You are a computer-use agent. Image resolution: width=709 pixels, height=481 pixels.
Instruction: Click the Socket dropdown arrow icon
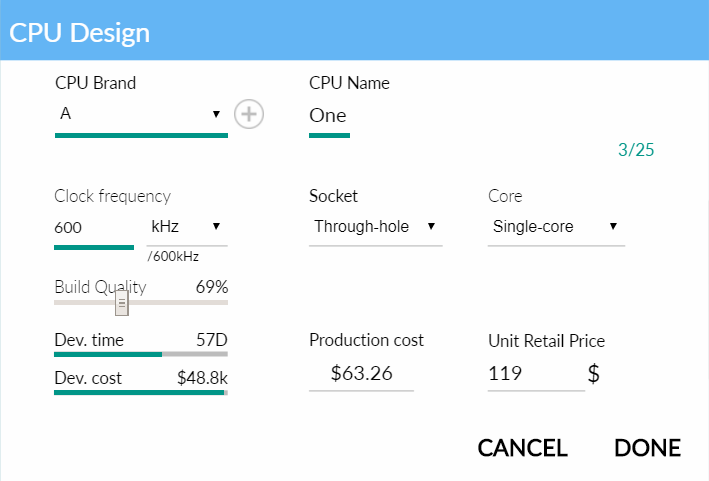(x=431, y=226)
